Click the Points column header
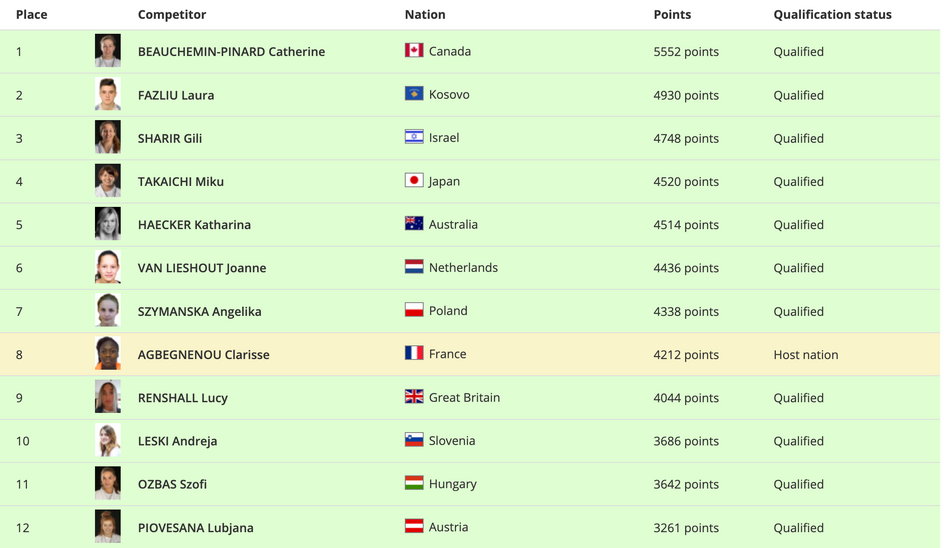The image size is (944, 548). [x=672, y=14]
